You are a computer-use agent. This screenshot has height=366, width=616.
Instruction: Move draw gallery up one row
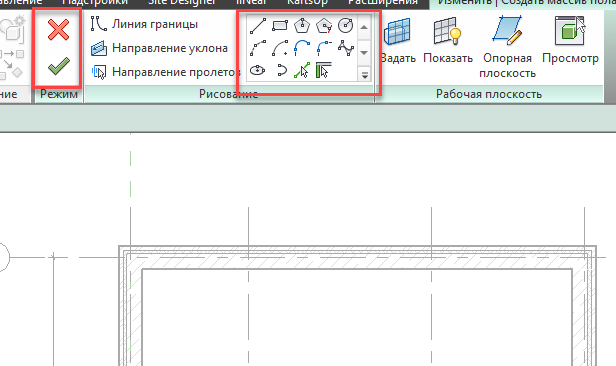tap(364, 27)
